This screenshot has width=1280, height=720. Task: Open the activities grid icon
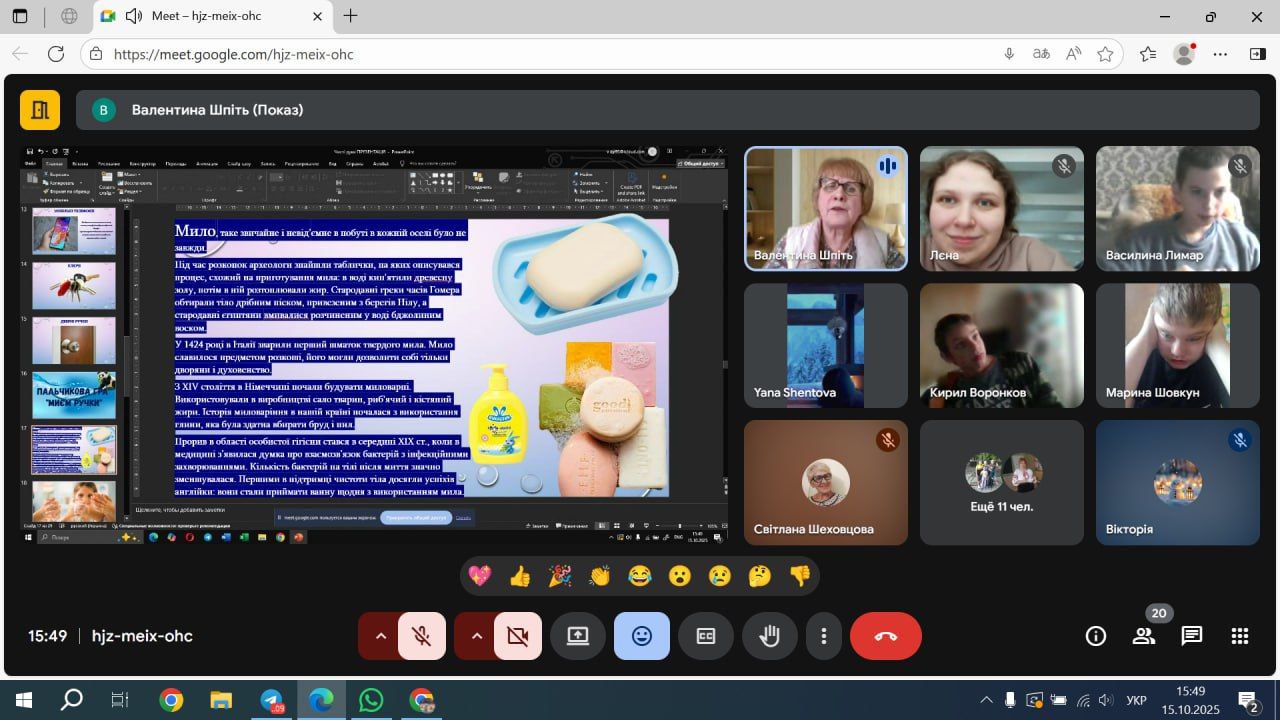click(1240, 636)
